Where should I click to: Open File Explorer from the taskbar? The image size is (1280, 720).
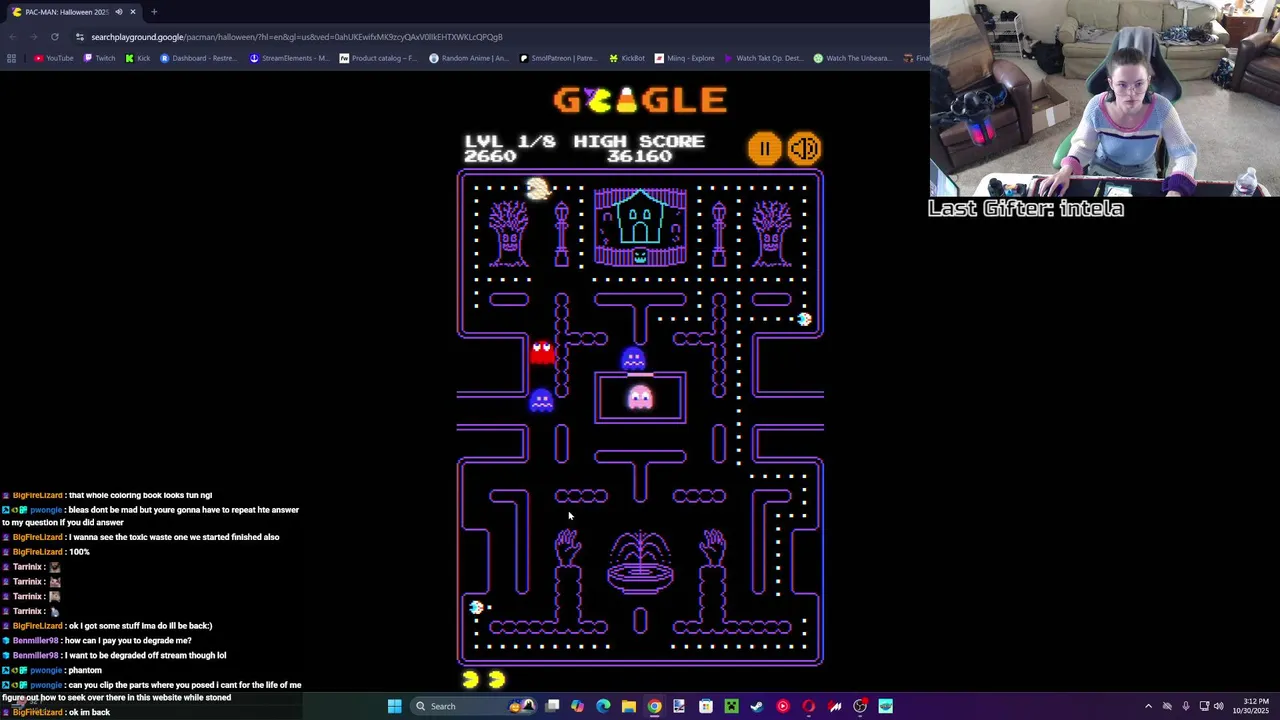pyautogui.click(x=629, y=706)
